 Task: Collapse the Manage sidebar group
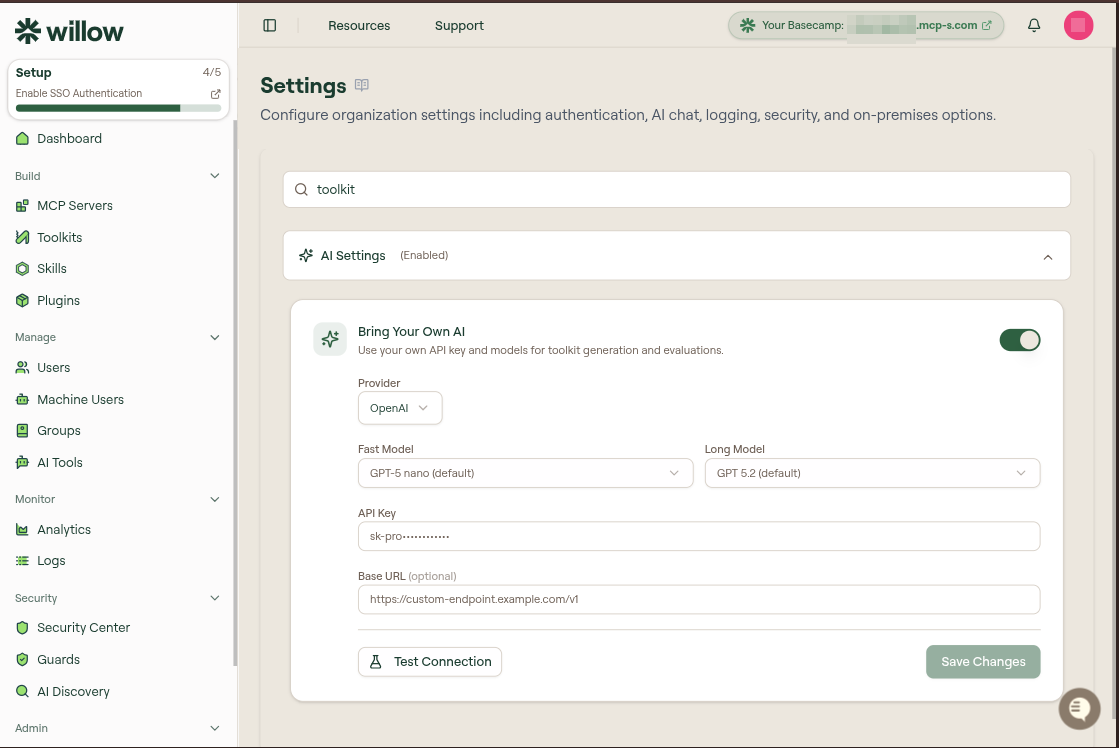coord(215,338)
